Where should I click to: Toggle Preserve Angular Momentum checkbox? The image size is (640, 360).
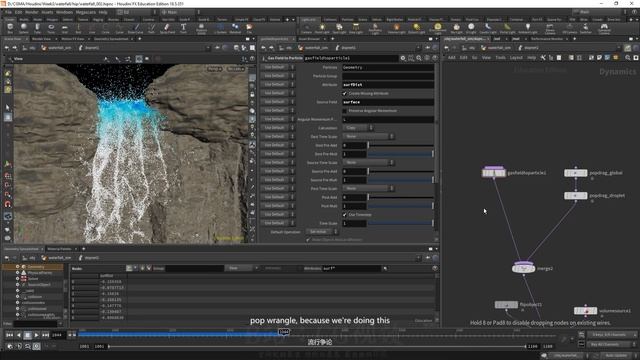click(344, 111)
